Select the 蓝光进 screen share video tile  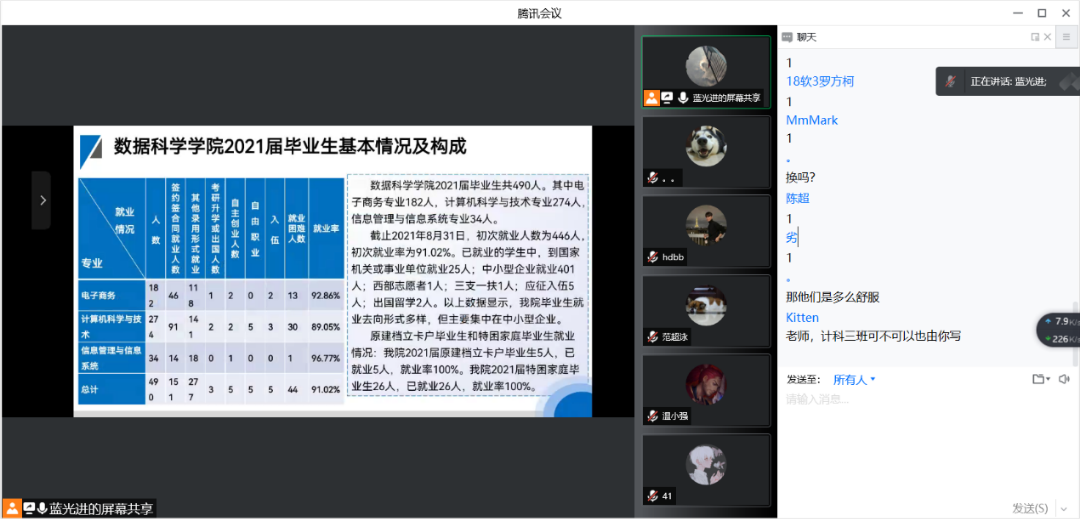(x=706, y=72)
